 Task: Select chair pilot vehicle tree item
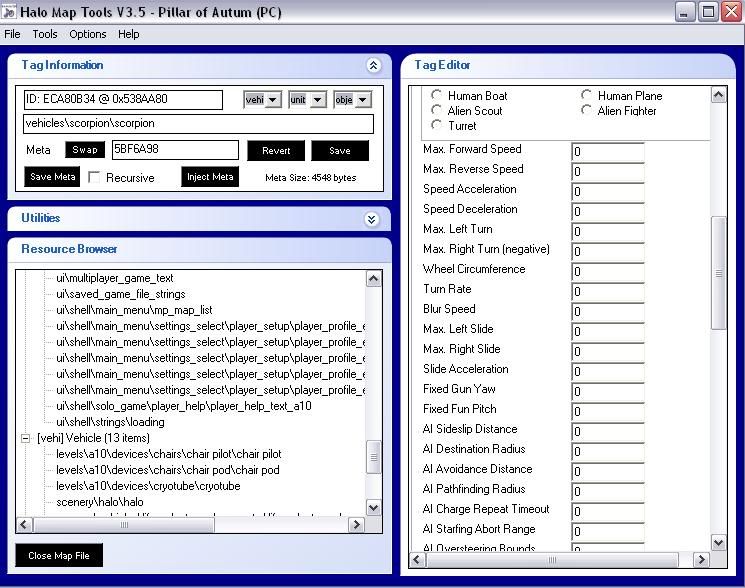[169, 454]
